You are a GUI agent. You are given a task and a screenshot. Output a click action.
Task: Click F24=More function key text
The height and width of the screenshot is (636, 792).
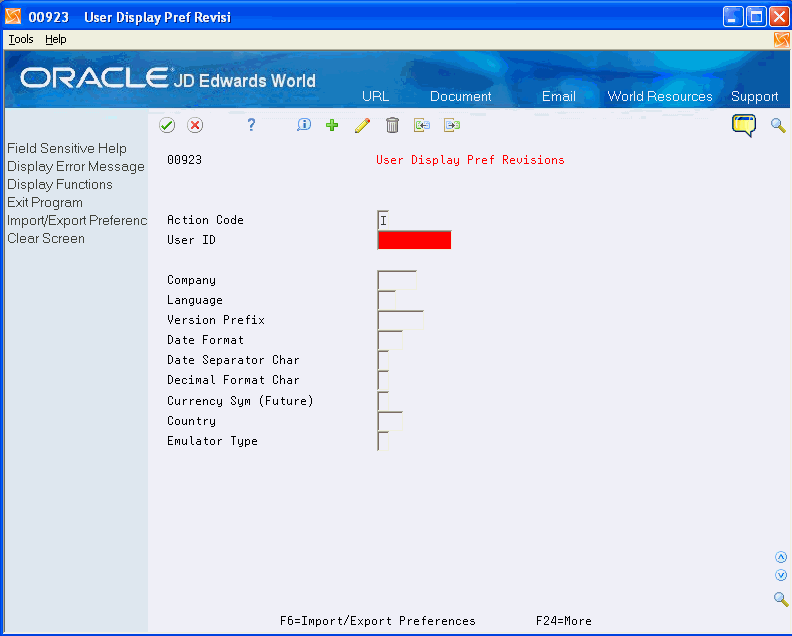564,621
